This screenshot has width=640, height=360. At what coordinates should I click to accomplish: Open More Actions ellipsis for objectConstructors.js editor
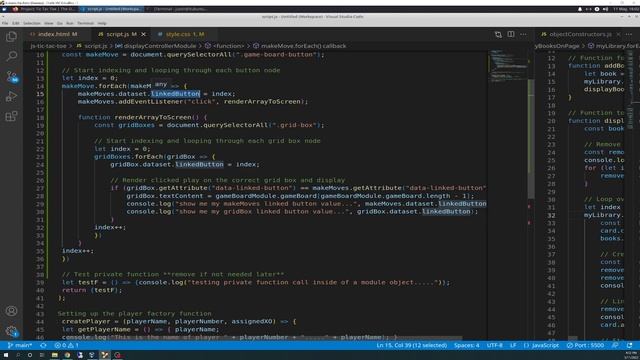629,34
